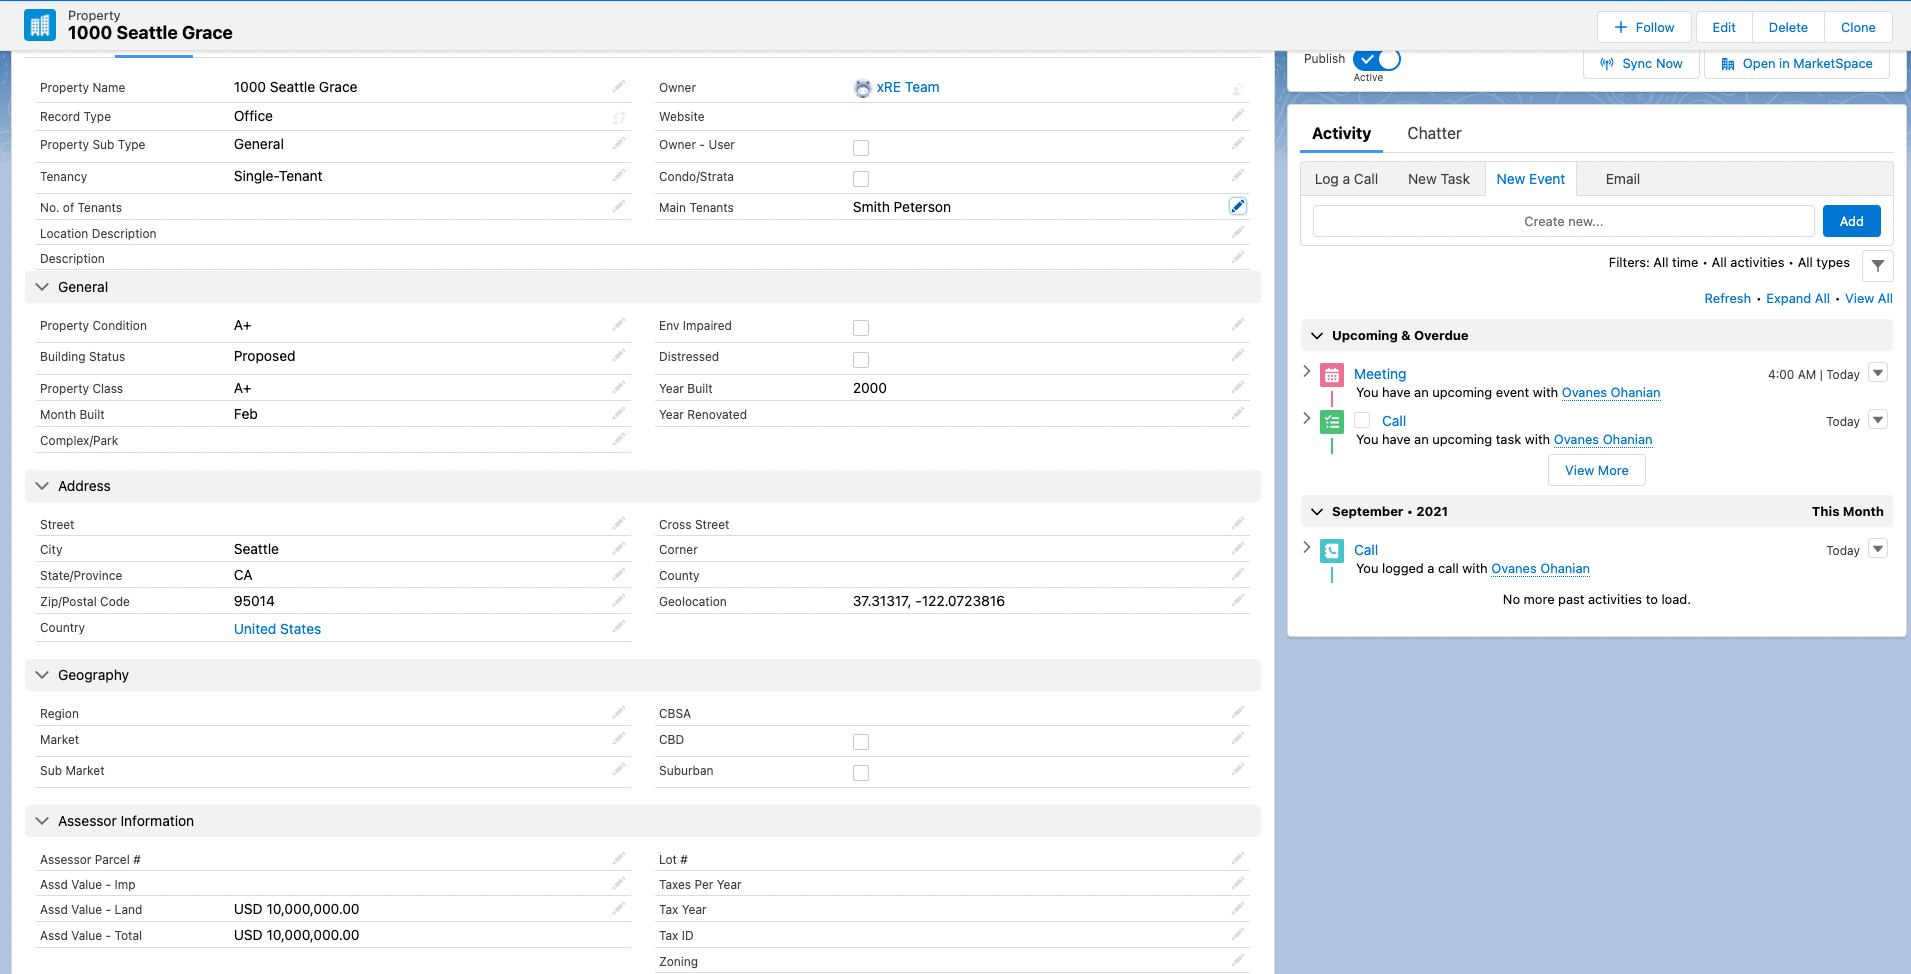The width and height of the screenshot is (1911, 974).
Task: Select the Email tab
Action: pos(1622,179)
